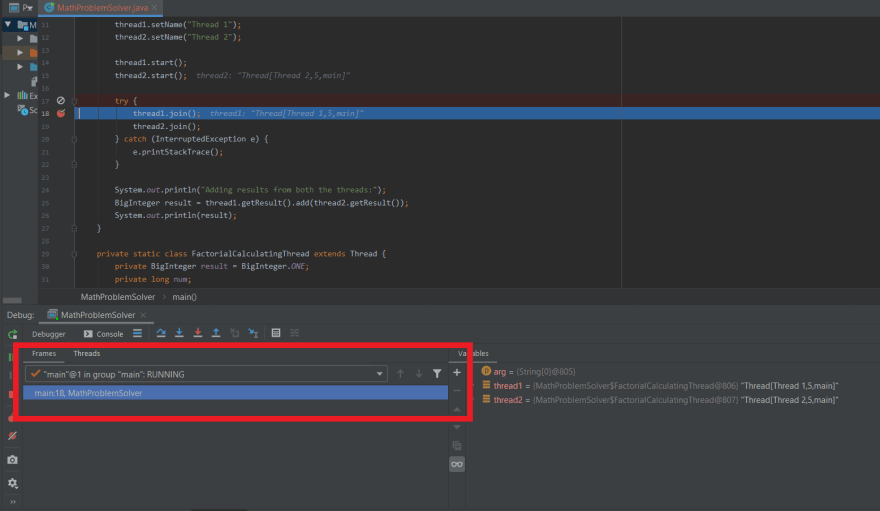Expand the orange folder in project tree
The height and width of the screenshot is (511, 880).
[20, 52]
